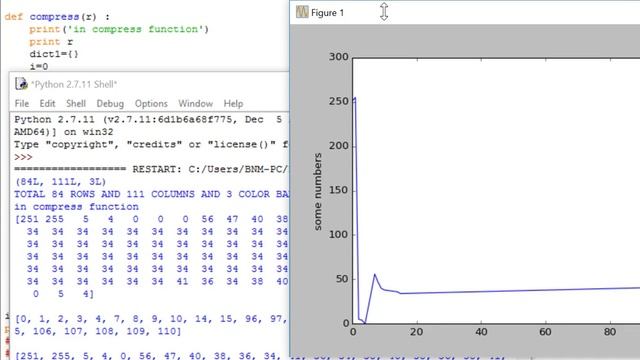Click the '0 5 4]' array ending line
Viewport: 640px width, 360px height.
point(63,294)
